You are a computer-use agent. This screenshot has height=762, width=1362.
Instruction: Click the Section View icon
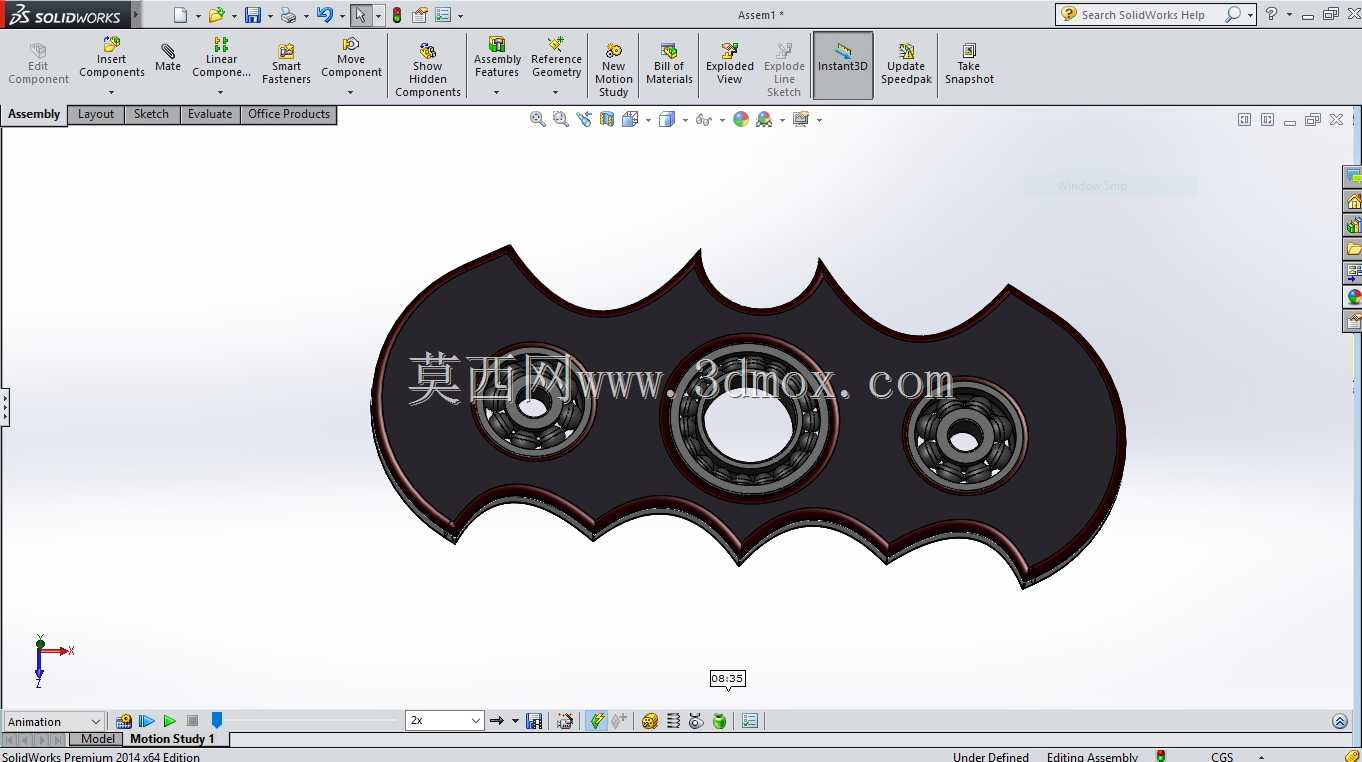(x=607, y=119)
